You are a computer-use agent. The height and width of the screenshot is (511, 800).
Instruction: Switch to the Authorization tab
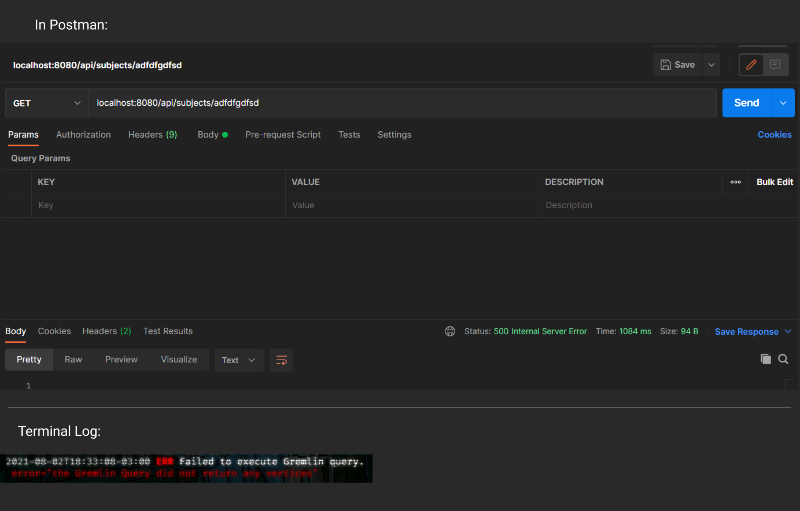click(x=84, y=135)
